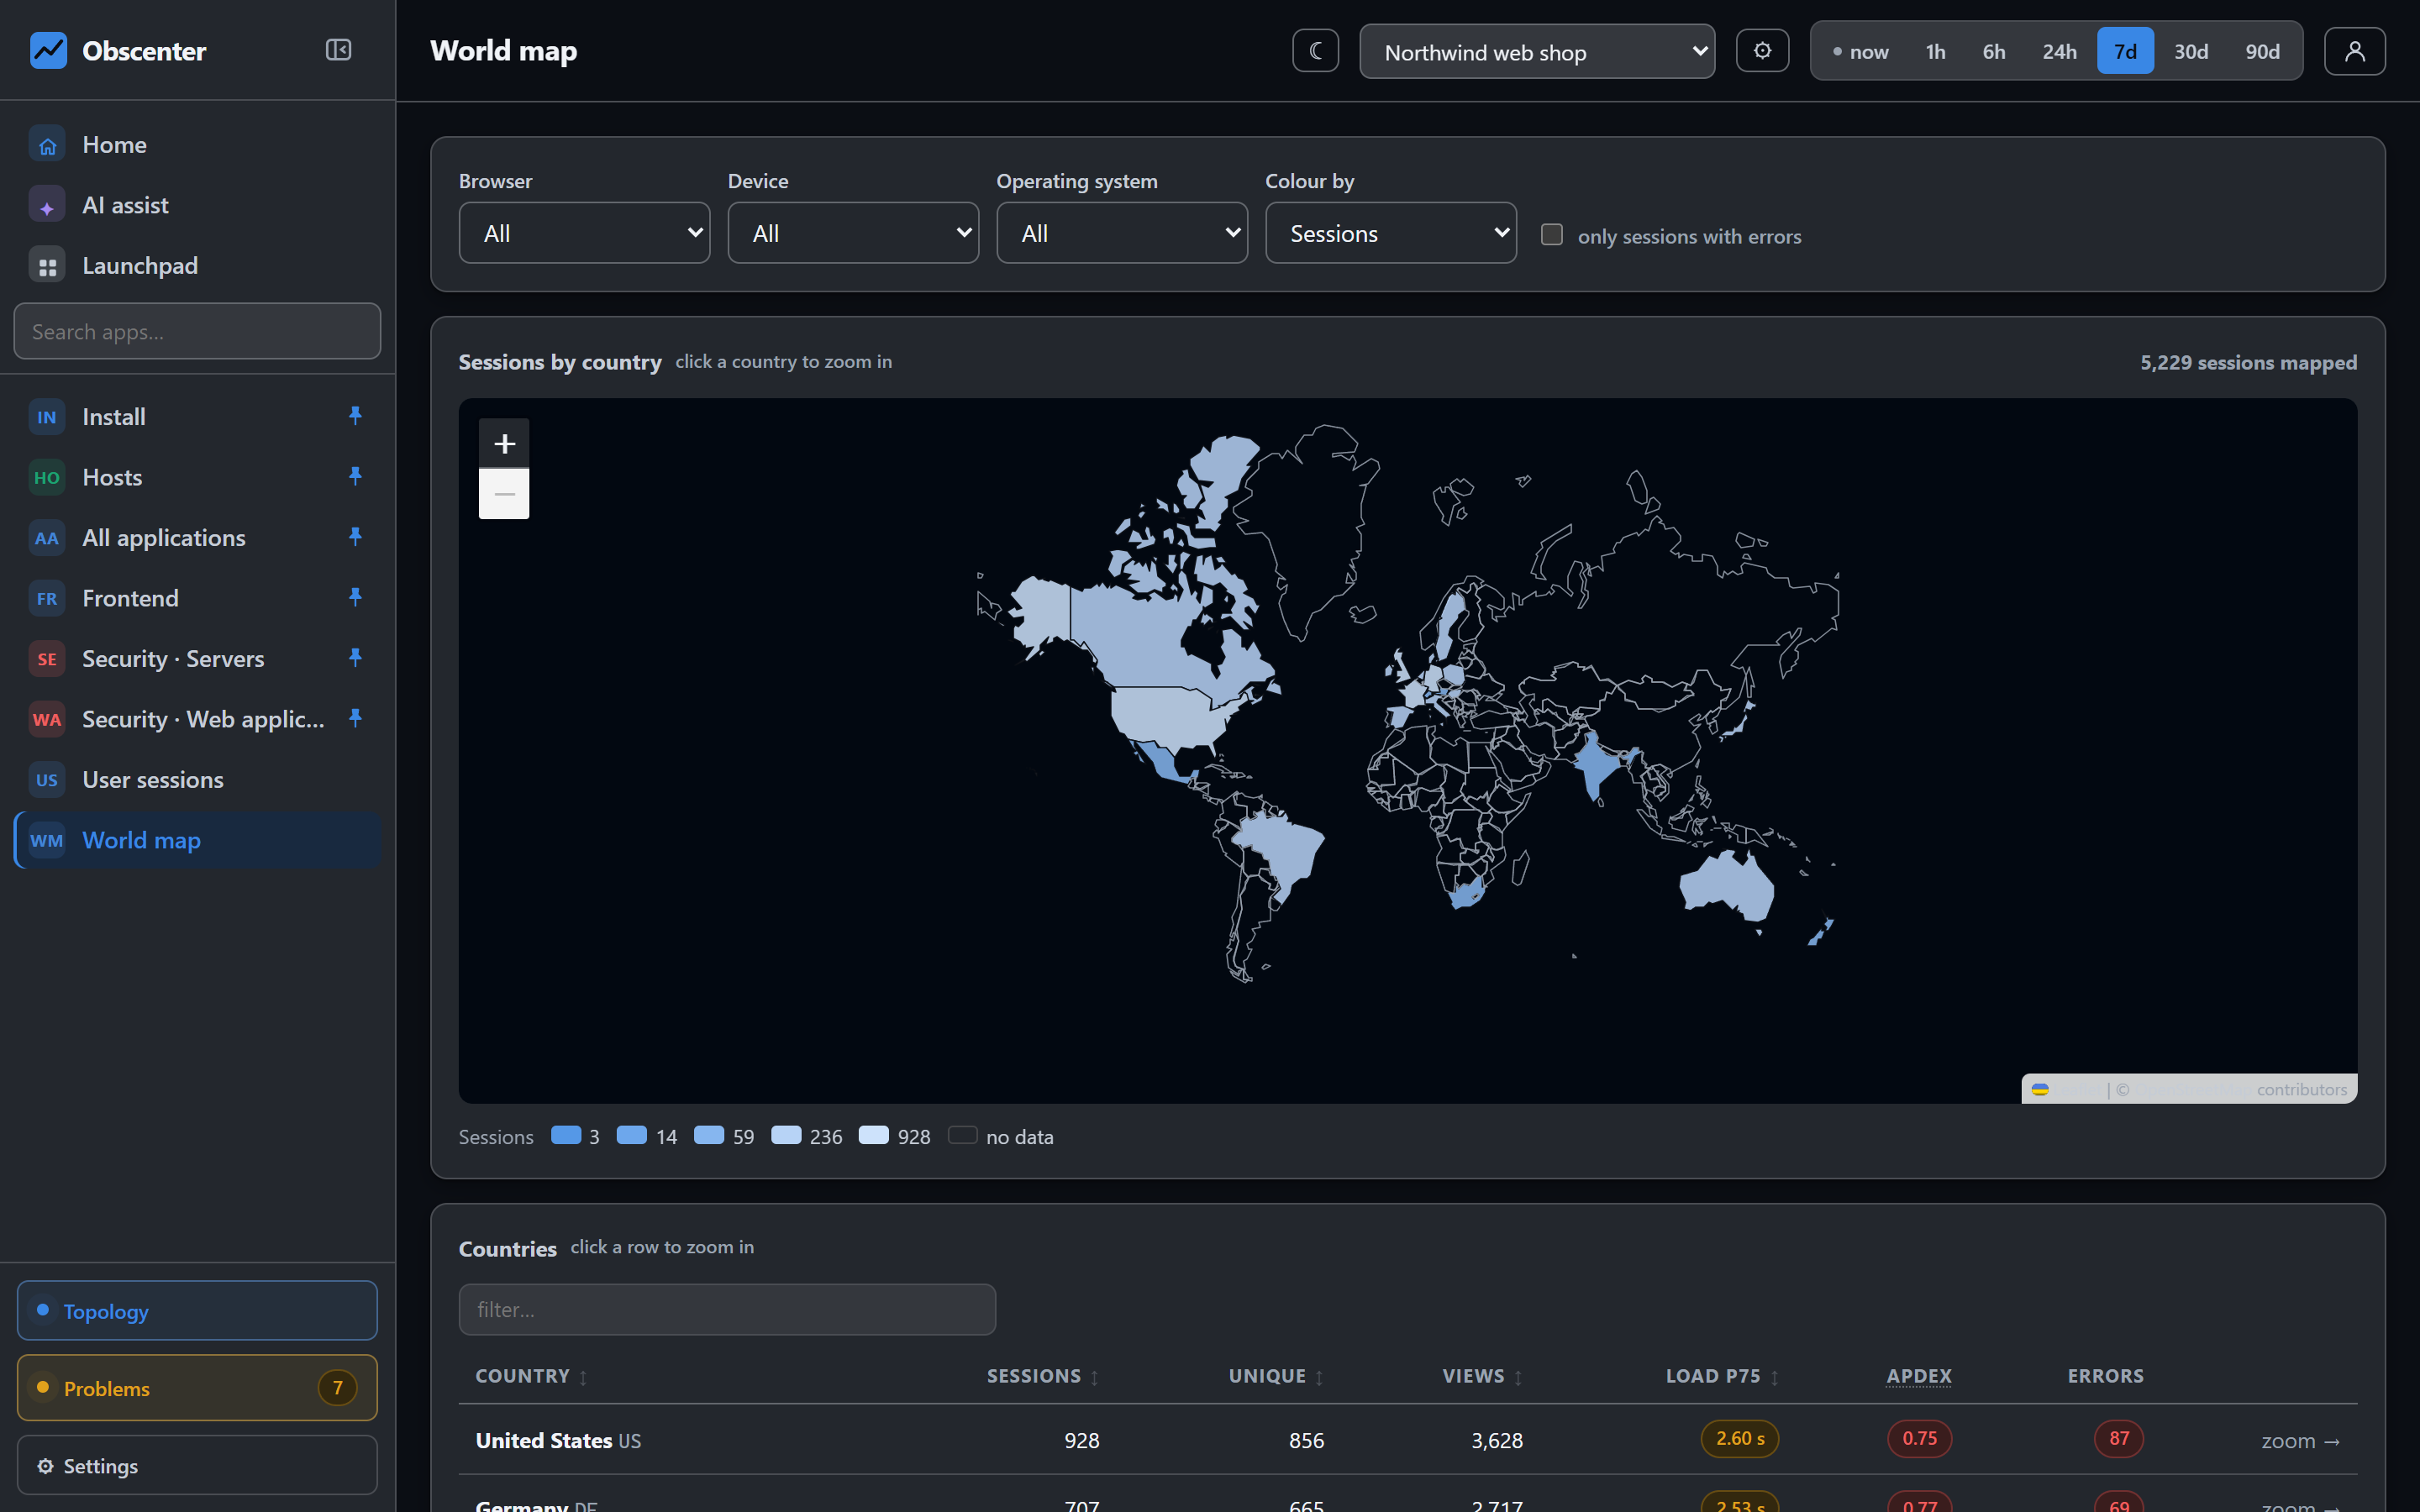Unpin Security · Servers pin icon

(x=355, y=658)
